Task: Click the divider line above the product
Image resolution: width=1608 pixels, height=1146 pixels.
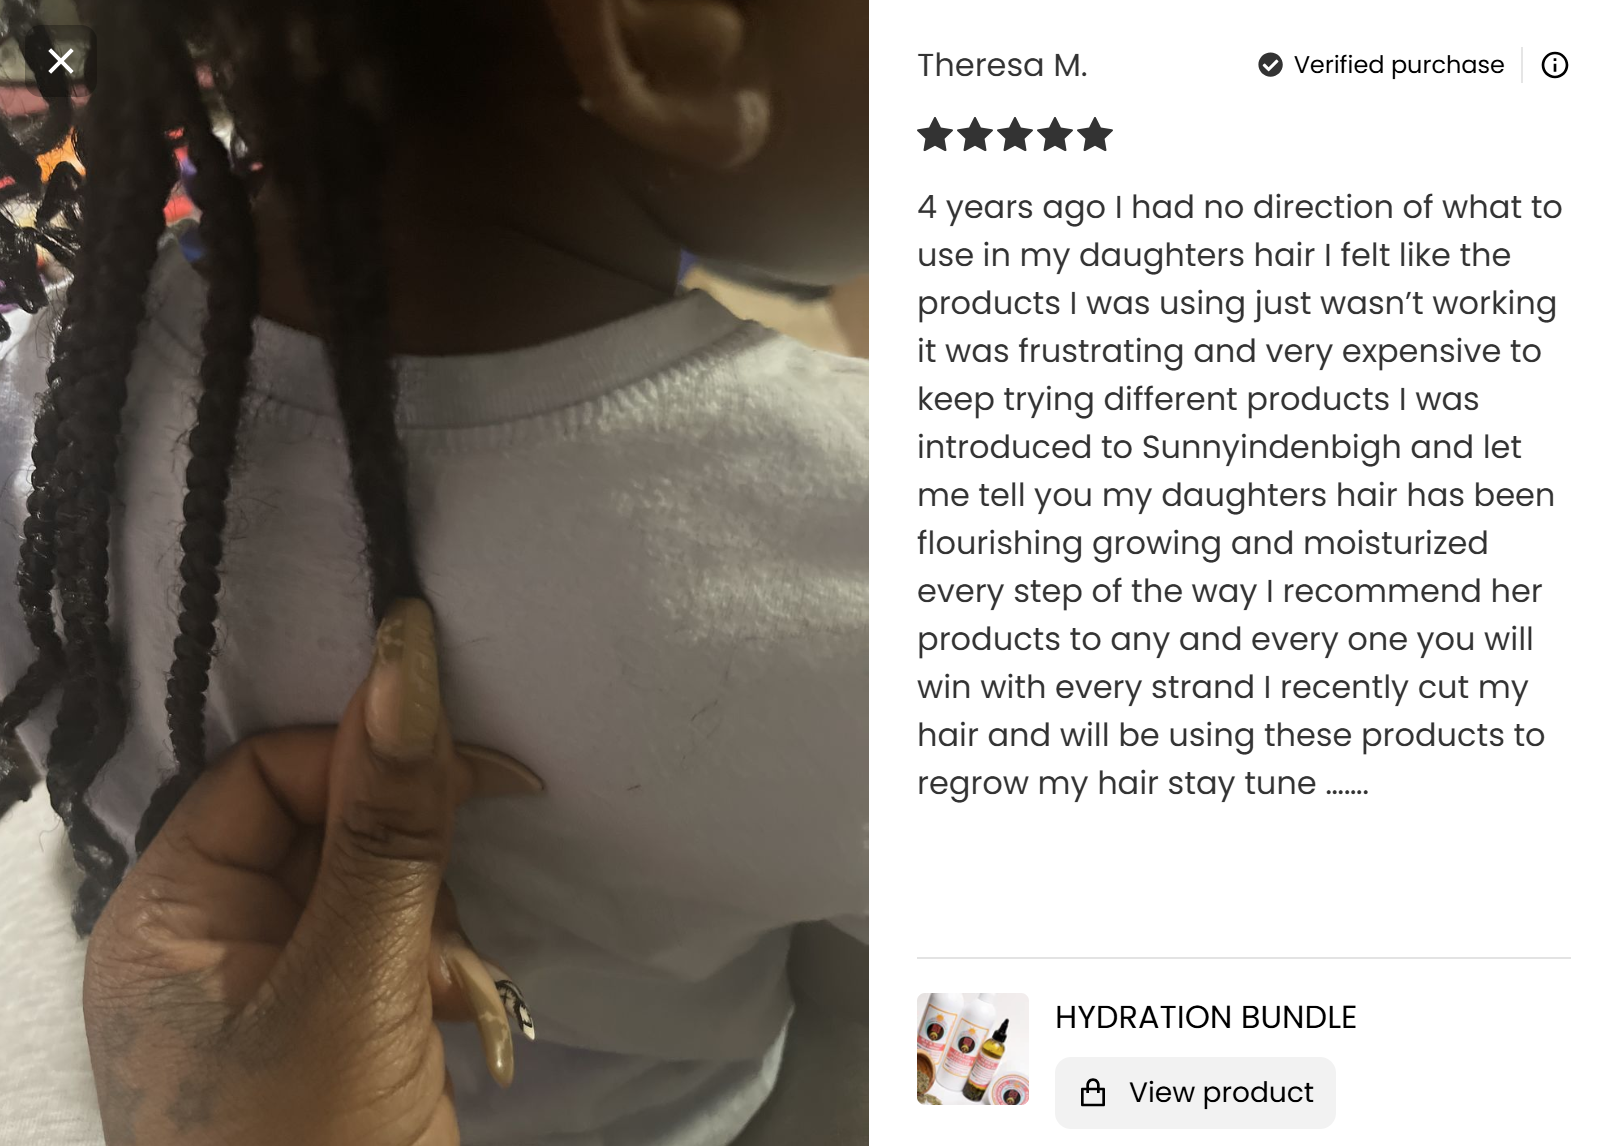Action: [x=1243, y=958]
